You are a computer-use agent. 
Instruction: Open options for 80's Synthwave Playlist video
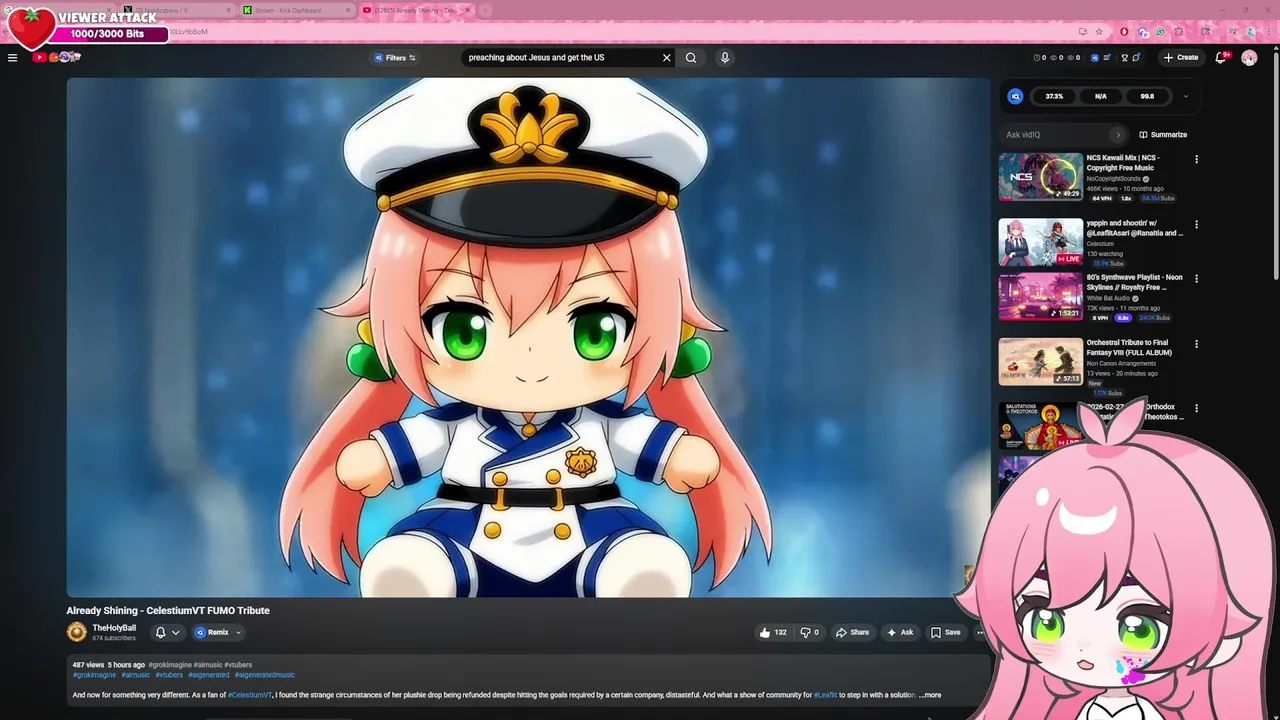click(x=1196, y=278)
